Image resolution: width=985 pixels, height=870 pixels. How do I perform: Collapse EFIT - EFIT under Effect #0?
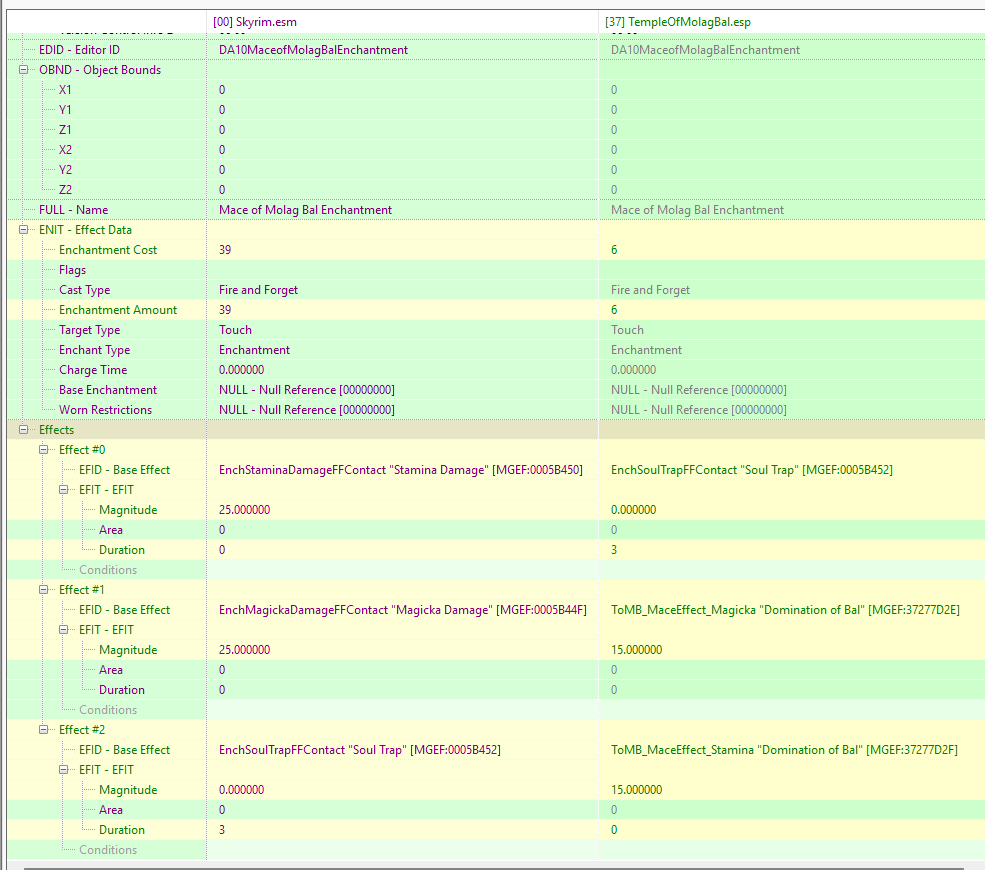click(x=63, y=490)
